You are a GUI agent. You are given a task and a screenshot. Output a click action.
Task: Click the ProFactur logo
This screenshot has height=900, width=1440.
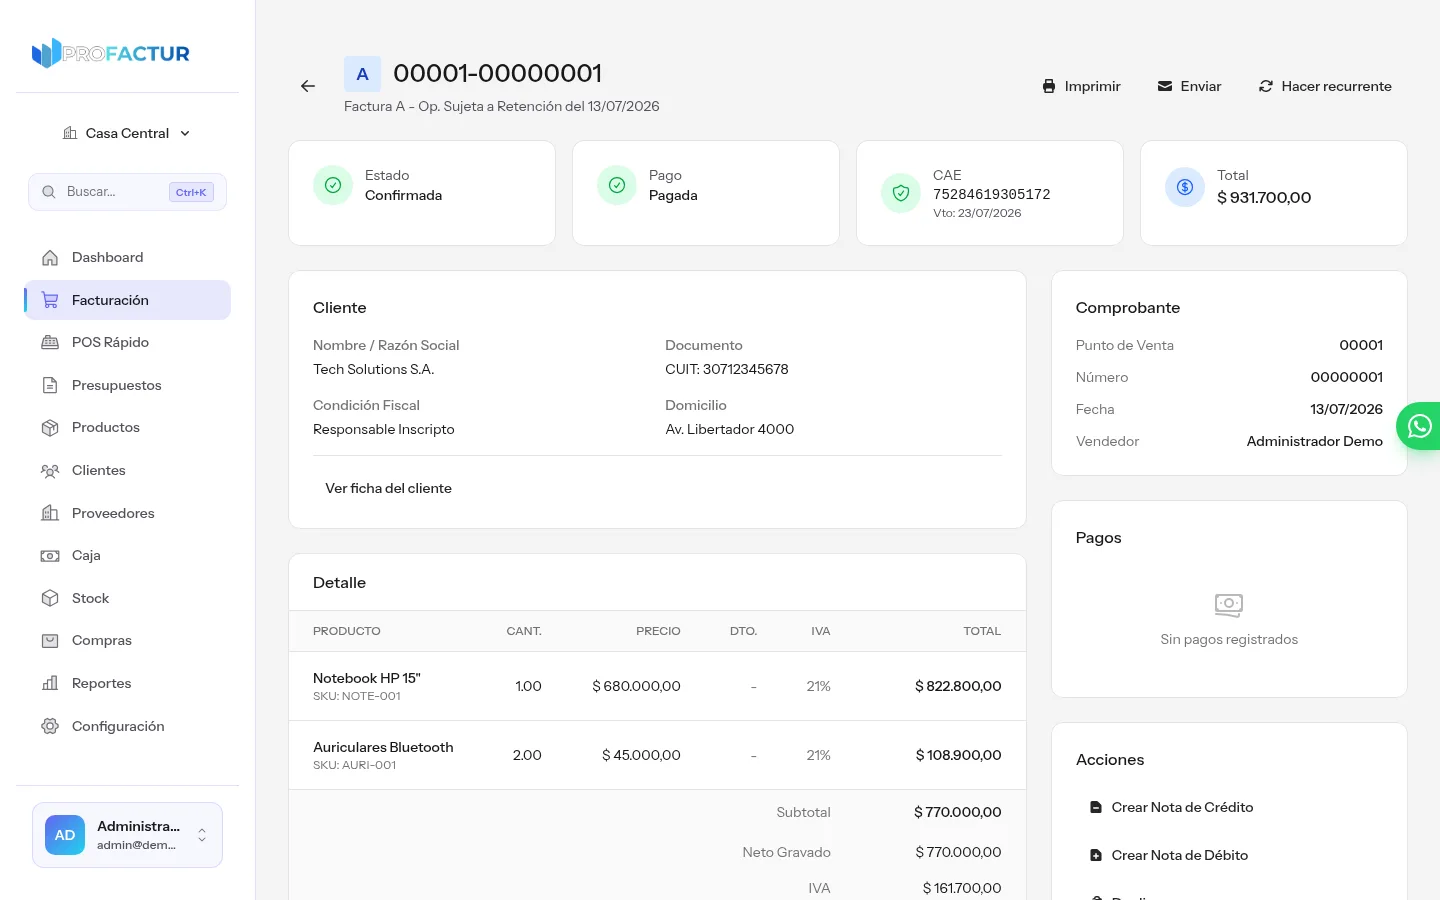pos(111,53)
